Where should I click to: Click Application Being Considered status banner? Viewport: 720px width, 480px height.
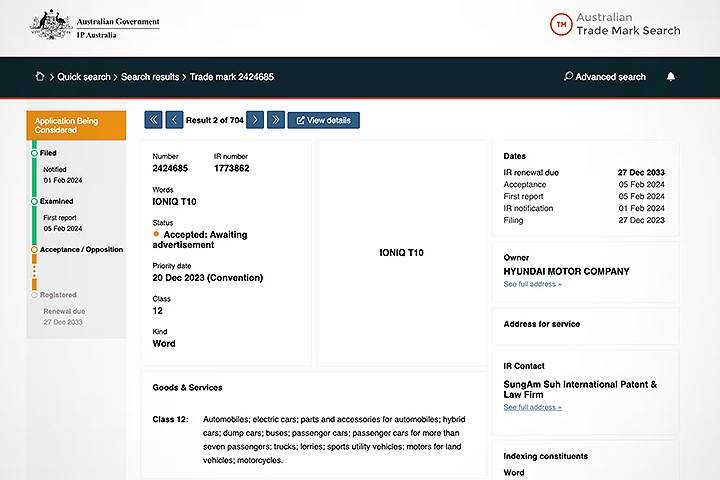tap(76, 125)
